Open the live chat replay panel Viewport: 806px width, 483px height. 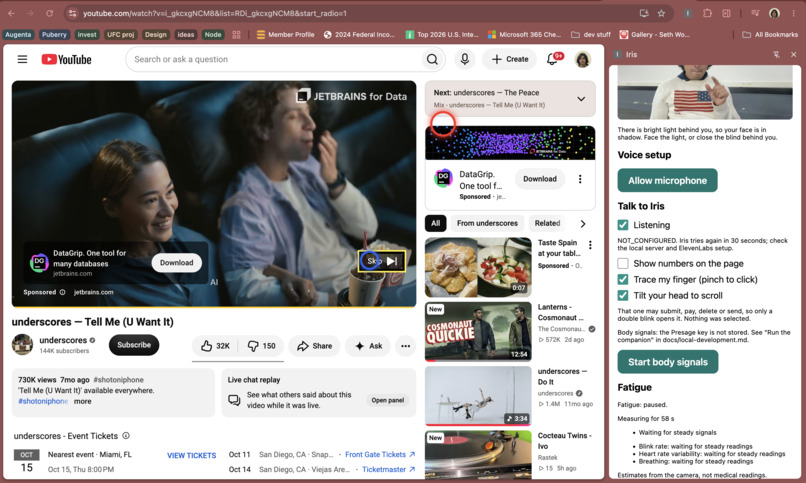pos(388,400)
